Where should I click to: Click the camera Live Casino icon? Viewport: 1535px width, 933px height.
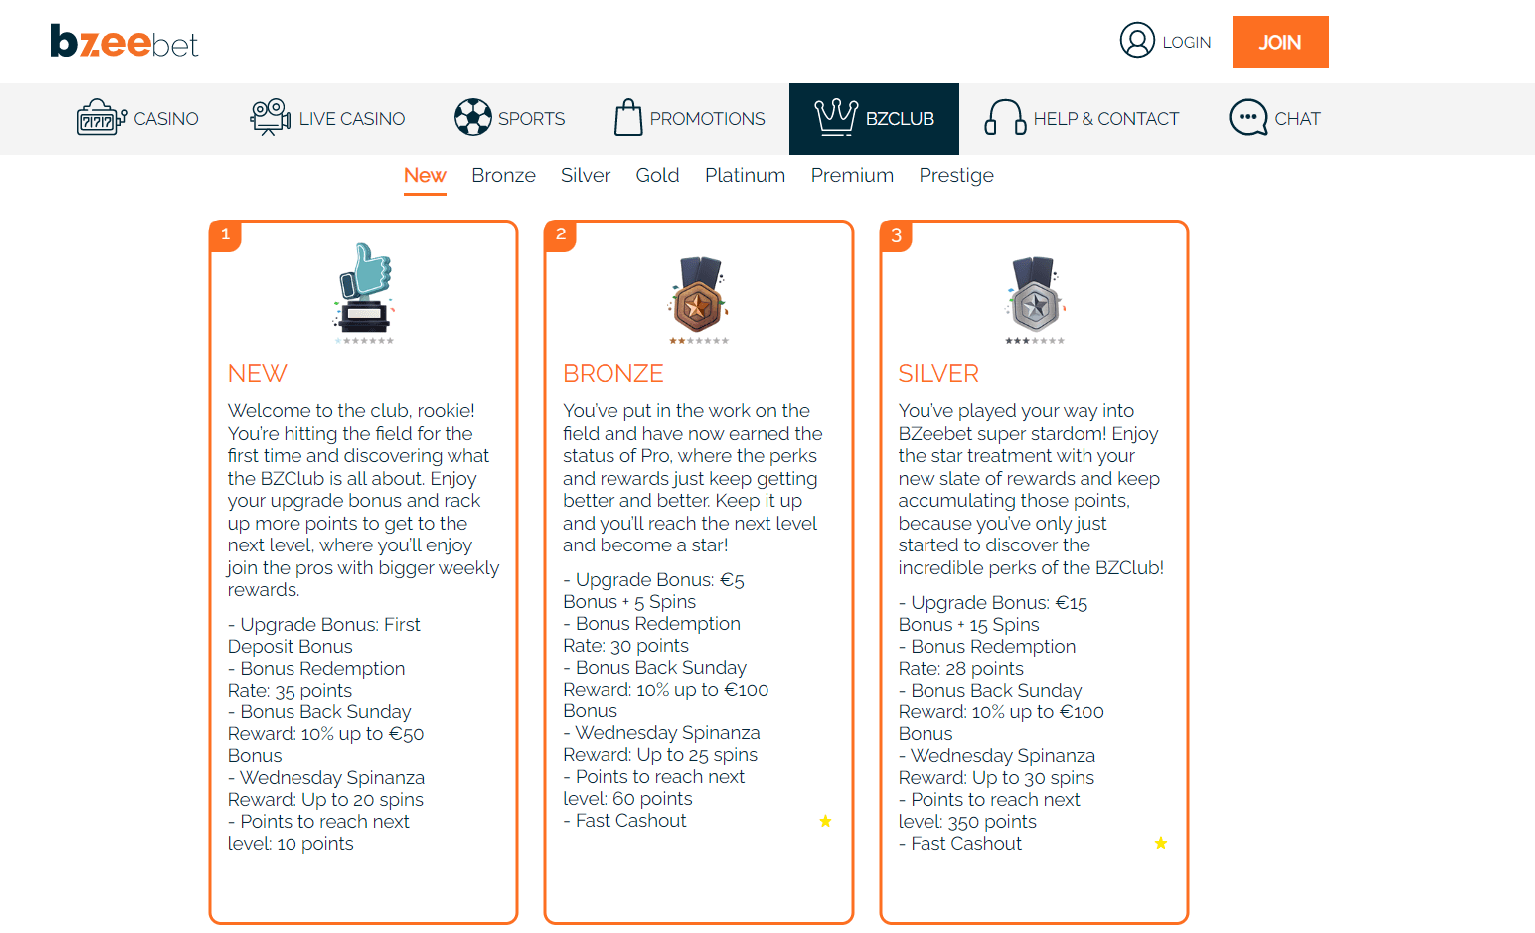coord(270,118)
